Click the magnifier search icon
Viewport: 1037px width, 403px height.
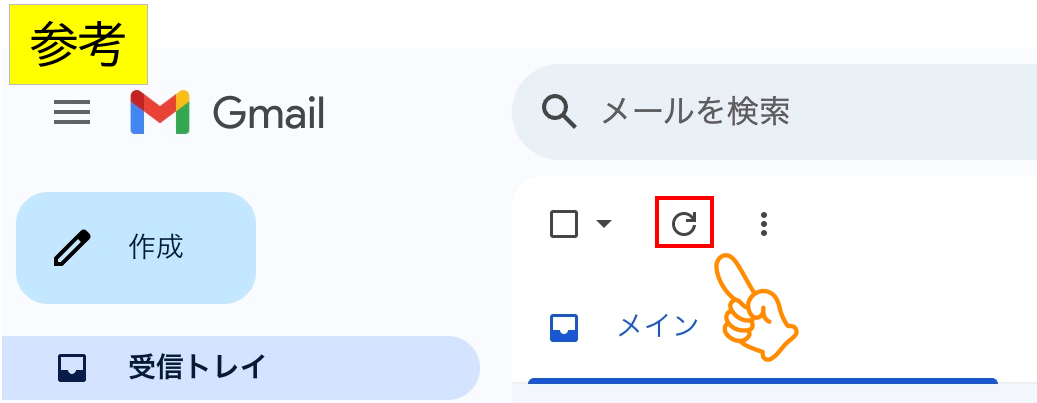point(560,111)
